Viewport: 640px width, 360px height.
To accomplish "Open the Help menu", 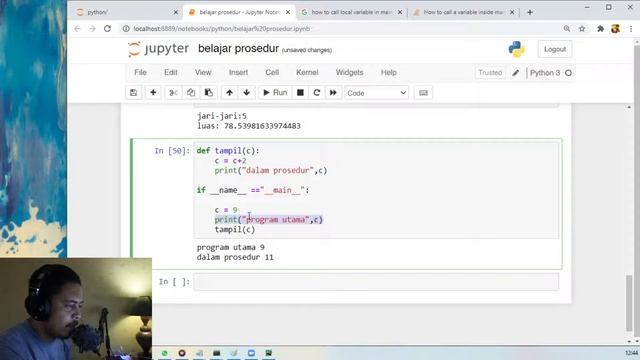I will point(389,72).
